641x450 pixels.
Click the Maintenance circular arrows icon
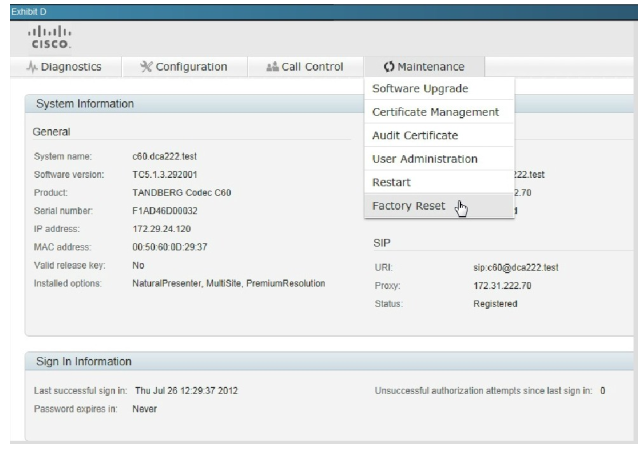(389, 67)
